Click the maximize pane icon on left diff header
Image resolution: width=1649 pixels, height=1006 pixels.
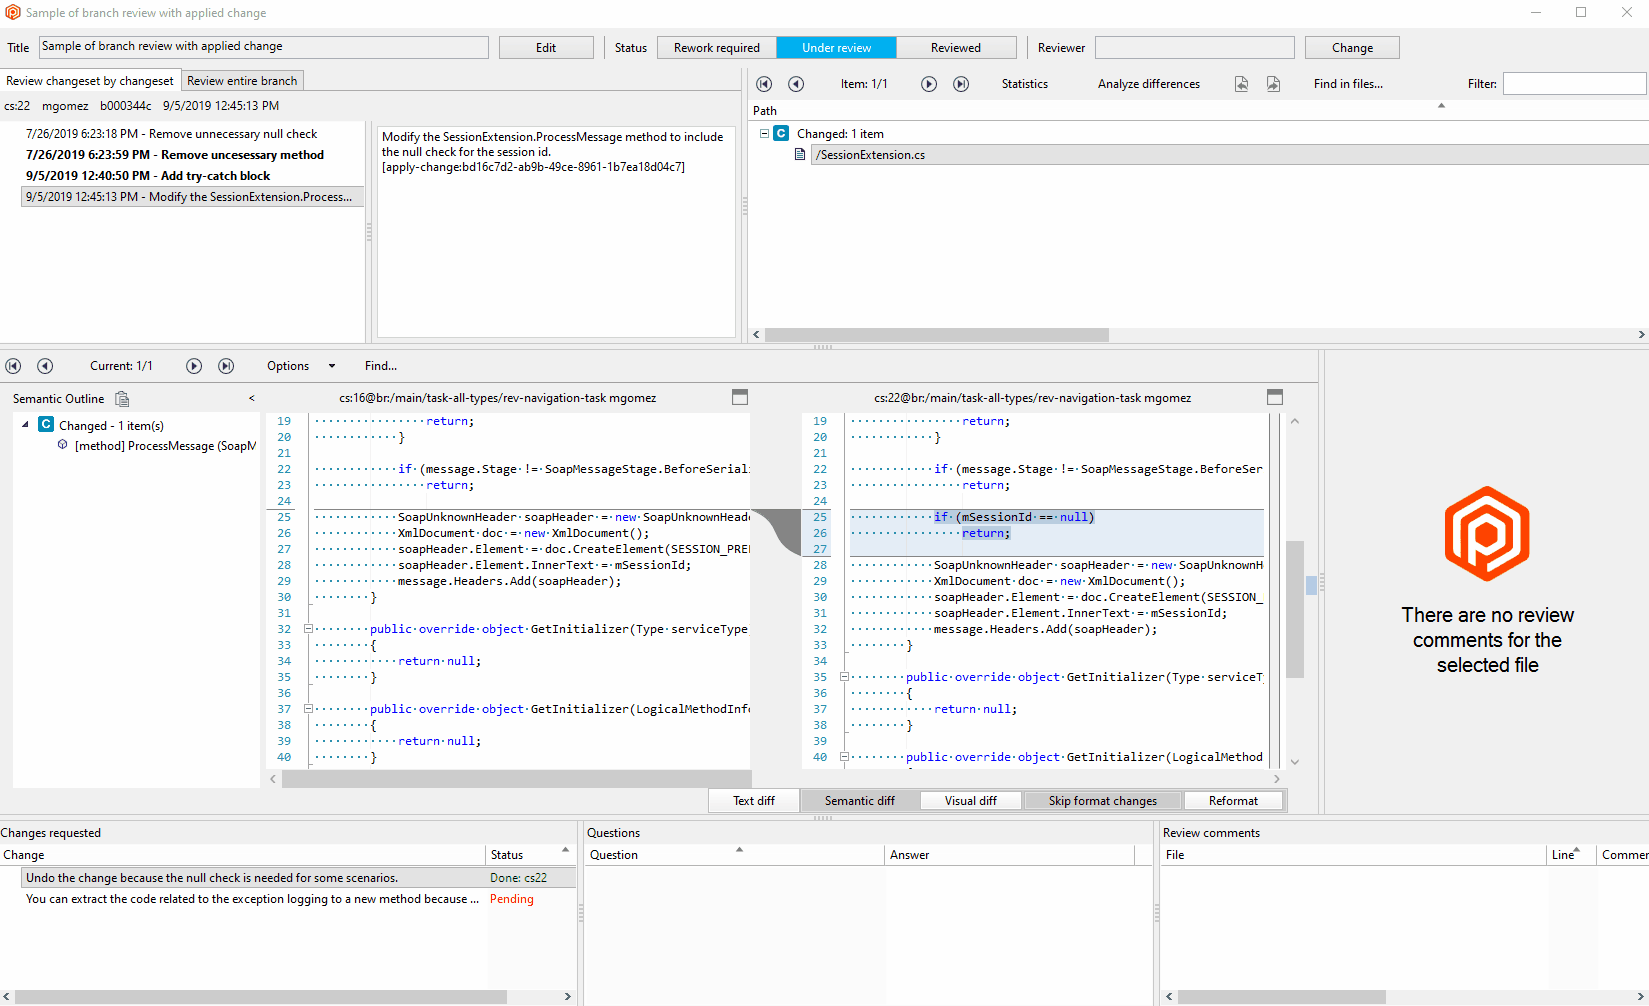740,397
